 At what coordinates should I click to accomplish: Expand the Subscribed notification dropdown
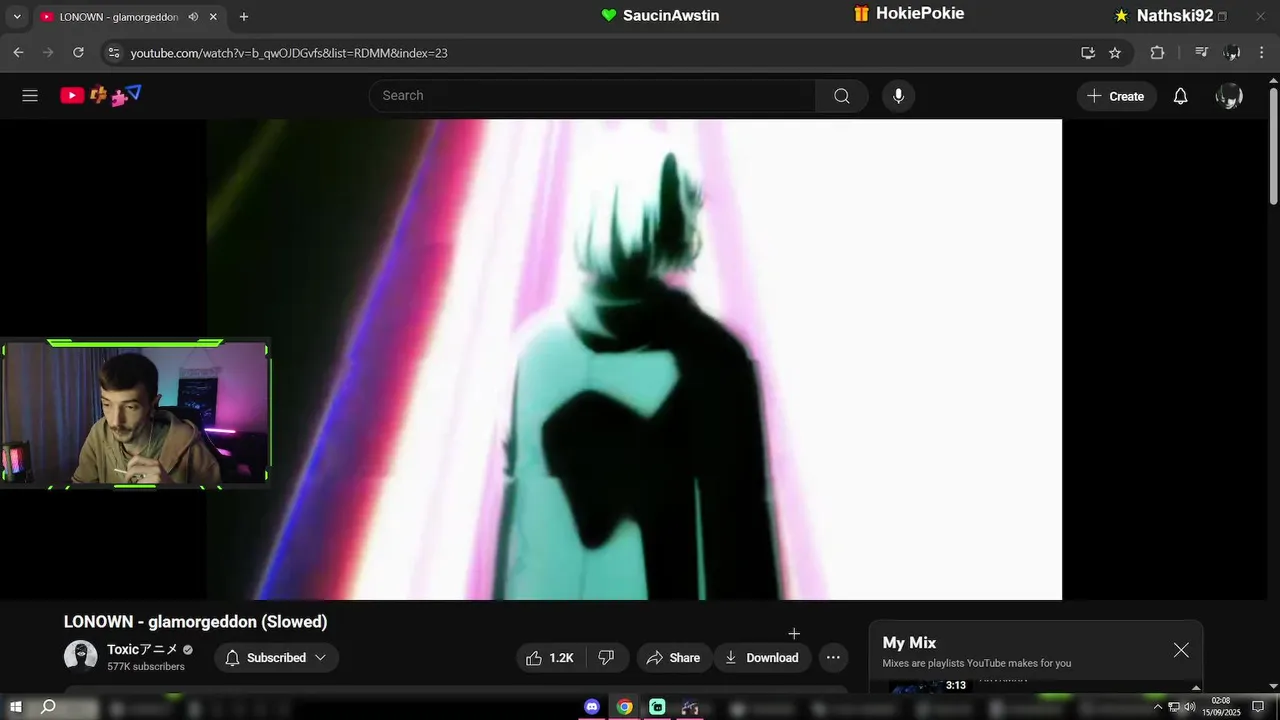click(277, 658)
